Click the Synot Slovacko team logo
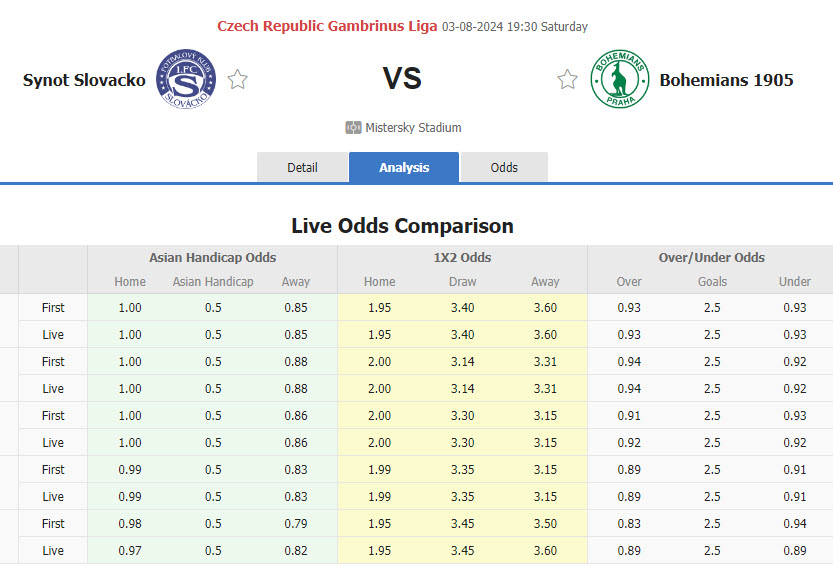This screenshot has height=572, width=833. [186, 79]
